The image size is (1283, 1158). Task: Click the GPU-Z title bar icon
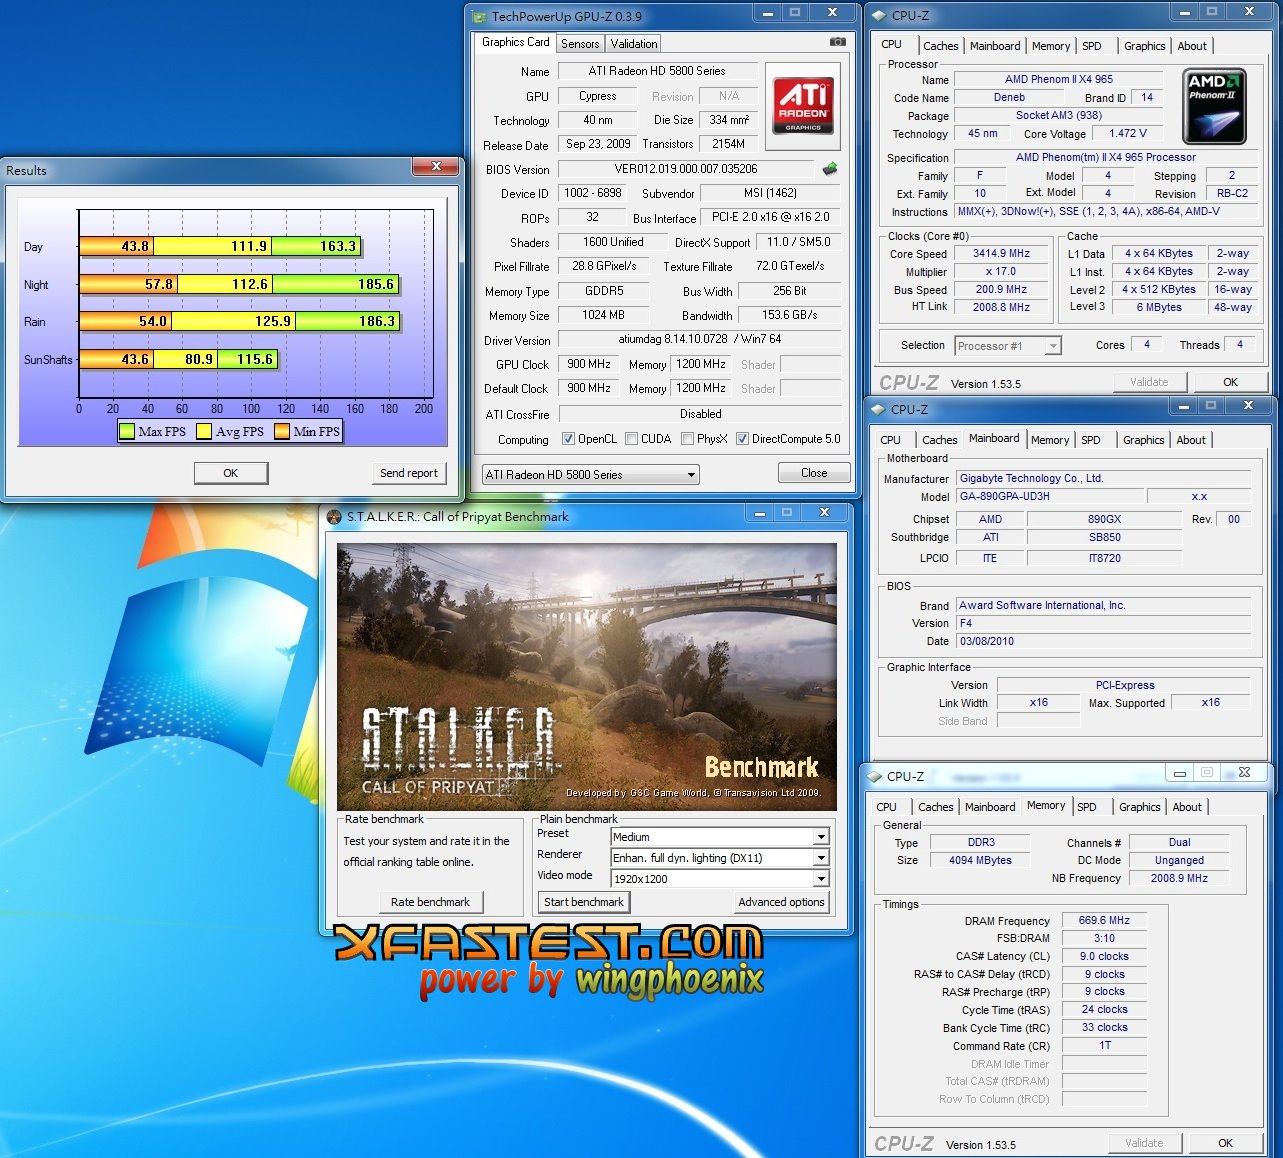pos(480,16)
